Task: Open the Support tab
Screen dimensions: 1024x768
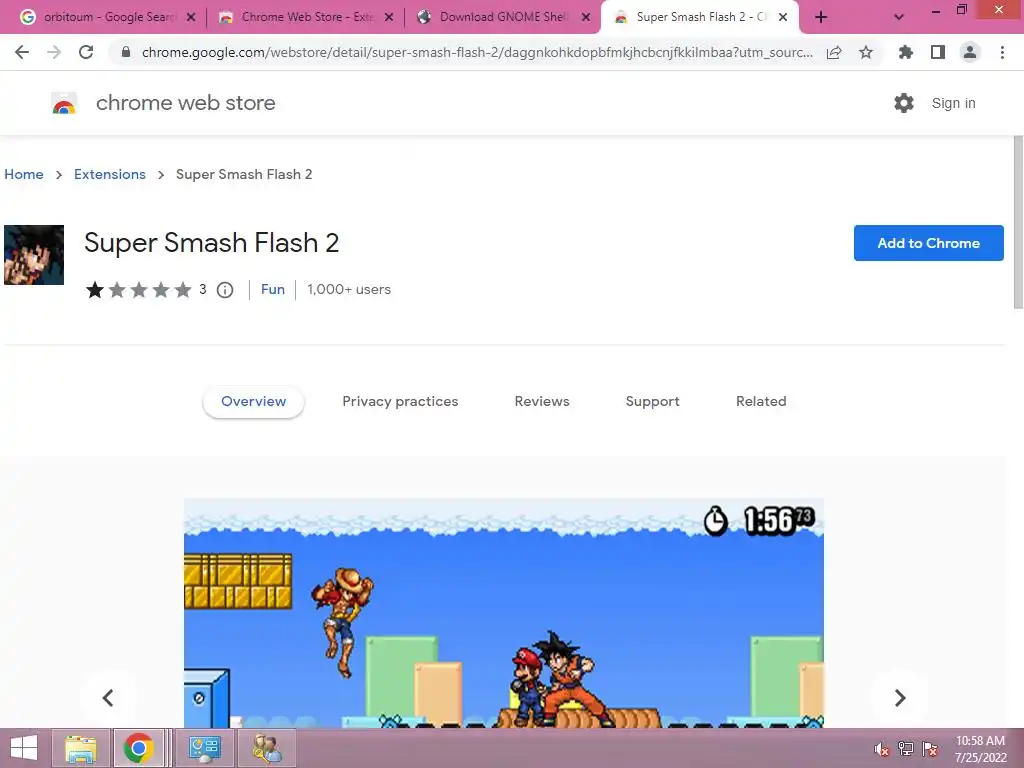Action: pos(652,402)
